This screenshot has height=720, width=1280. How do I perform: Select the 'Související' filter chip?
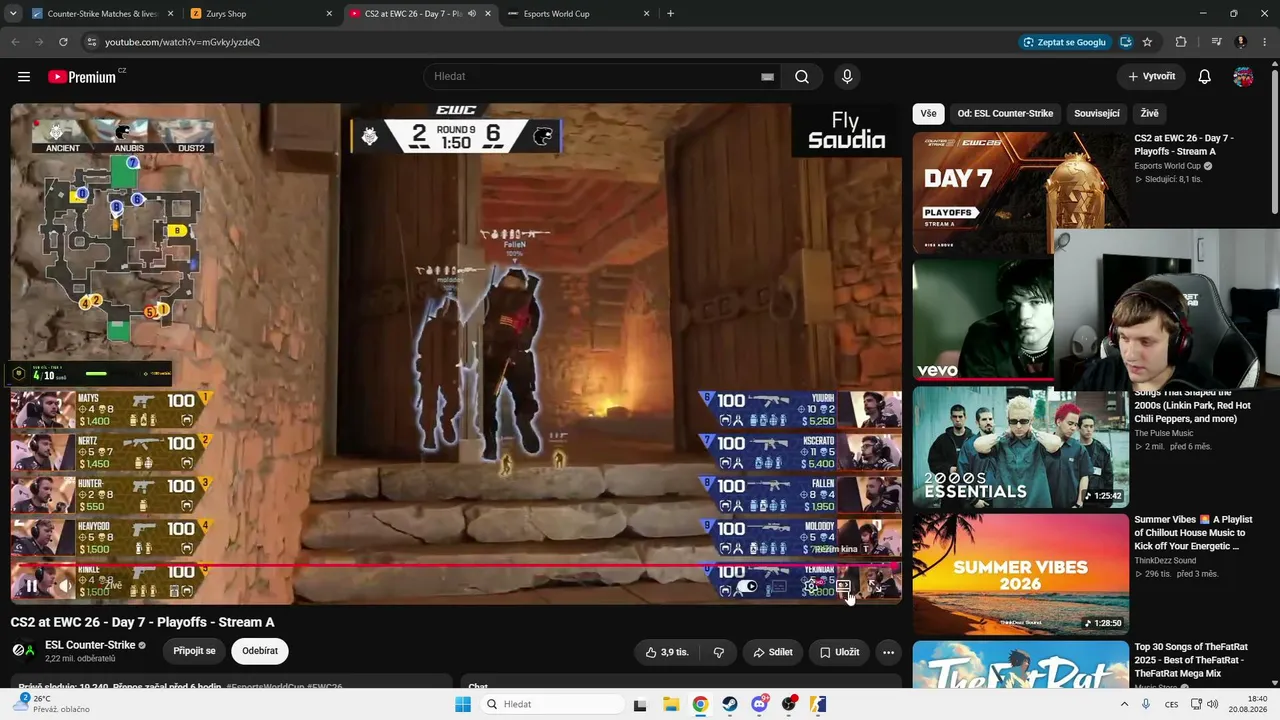tap(1097, 114)
